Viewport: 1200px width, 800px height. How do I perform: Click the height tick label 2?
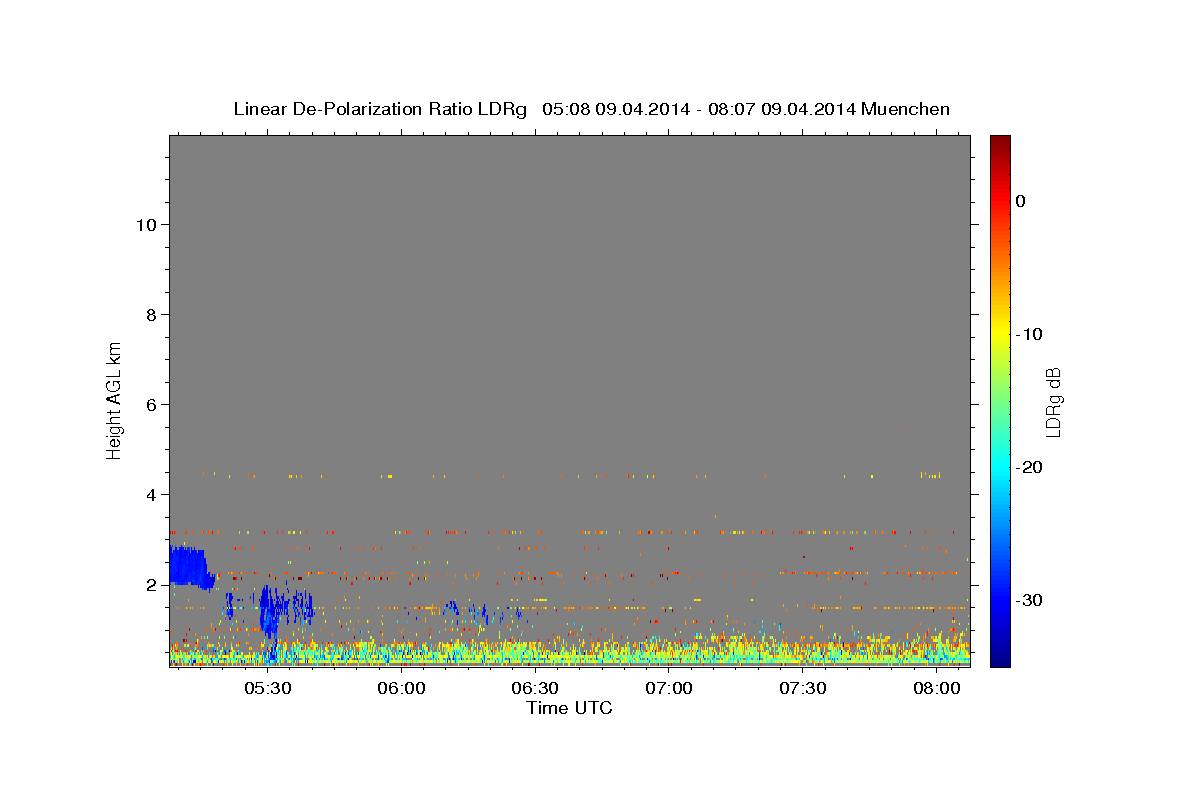click(x=151, y=585)
